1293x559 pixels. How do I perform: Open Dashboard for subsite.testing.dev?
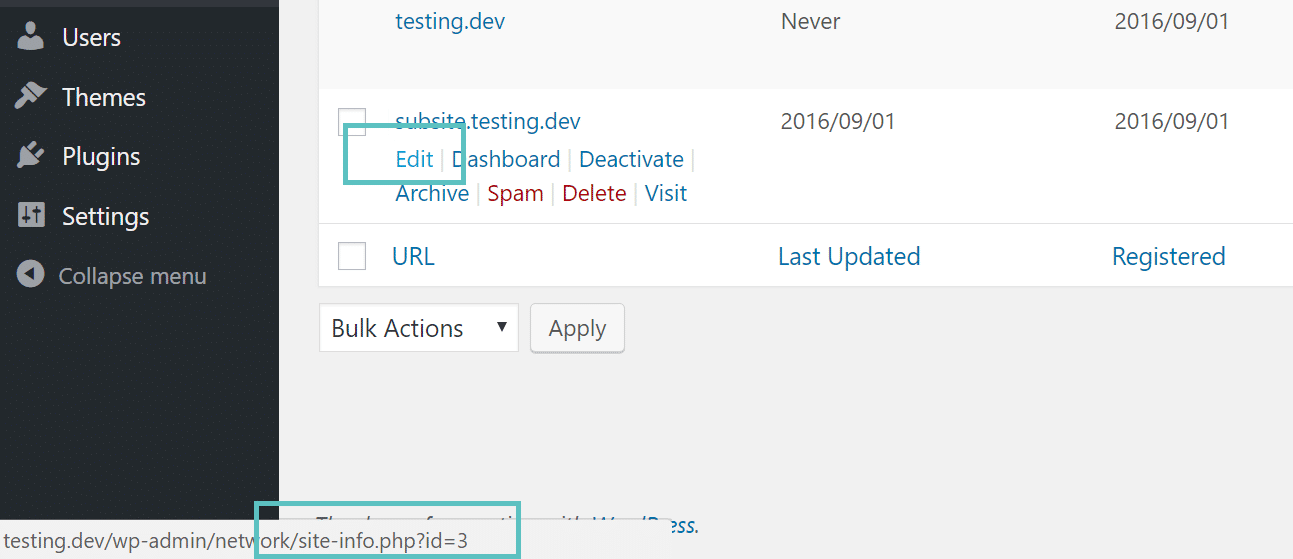(506, 159)
